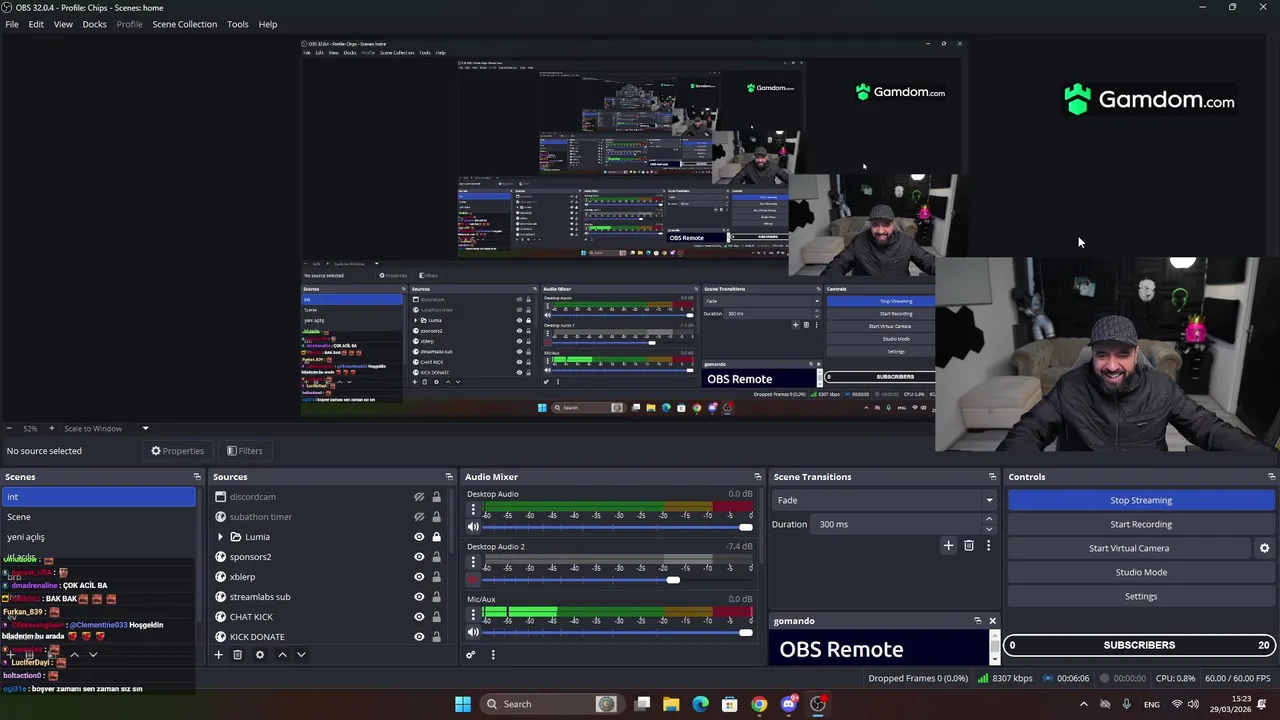Click Start Virtual Camera button

click(x=1129, y=548)
